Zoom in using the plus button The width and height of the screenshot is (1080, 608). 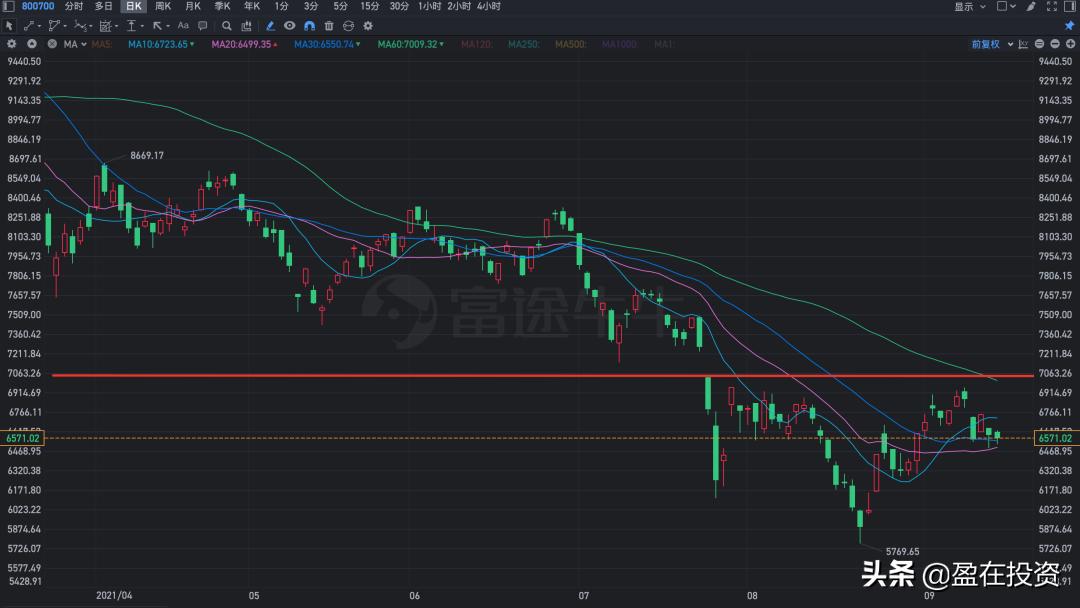pos(1070,44)
